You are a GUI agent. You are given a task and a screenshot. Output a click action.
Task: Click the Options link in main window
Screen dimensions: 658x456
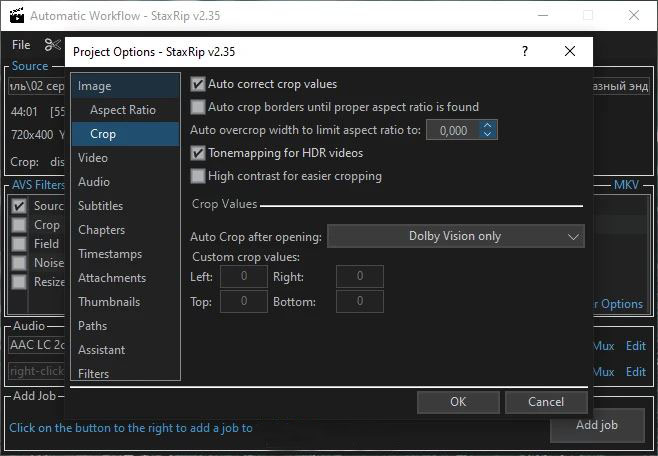point(618,304)
